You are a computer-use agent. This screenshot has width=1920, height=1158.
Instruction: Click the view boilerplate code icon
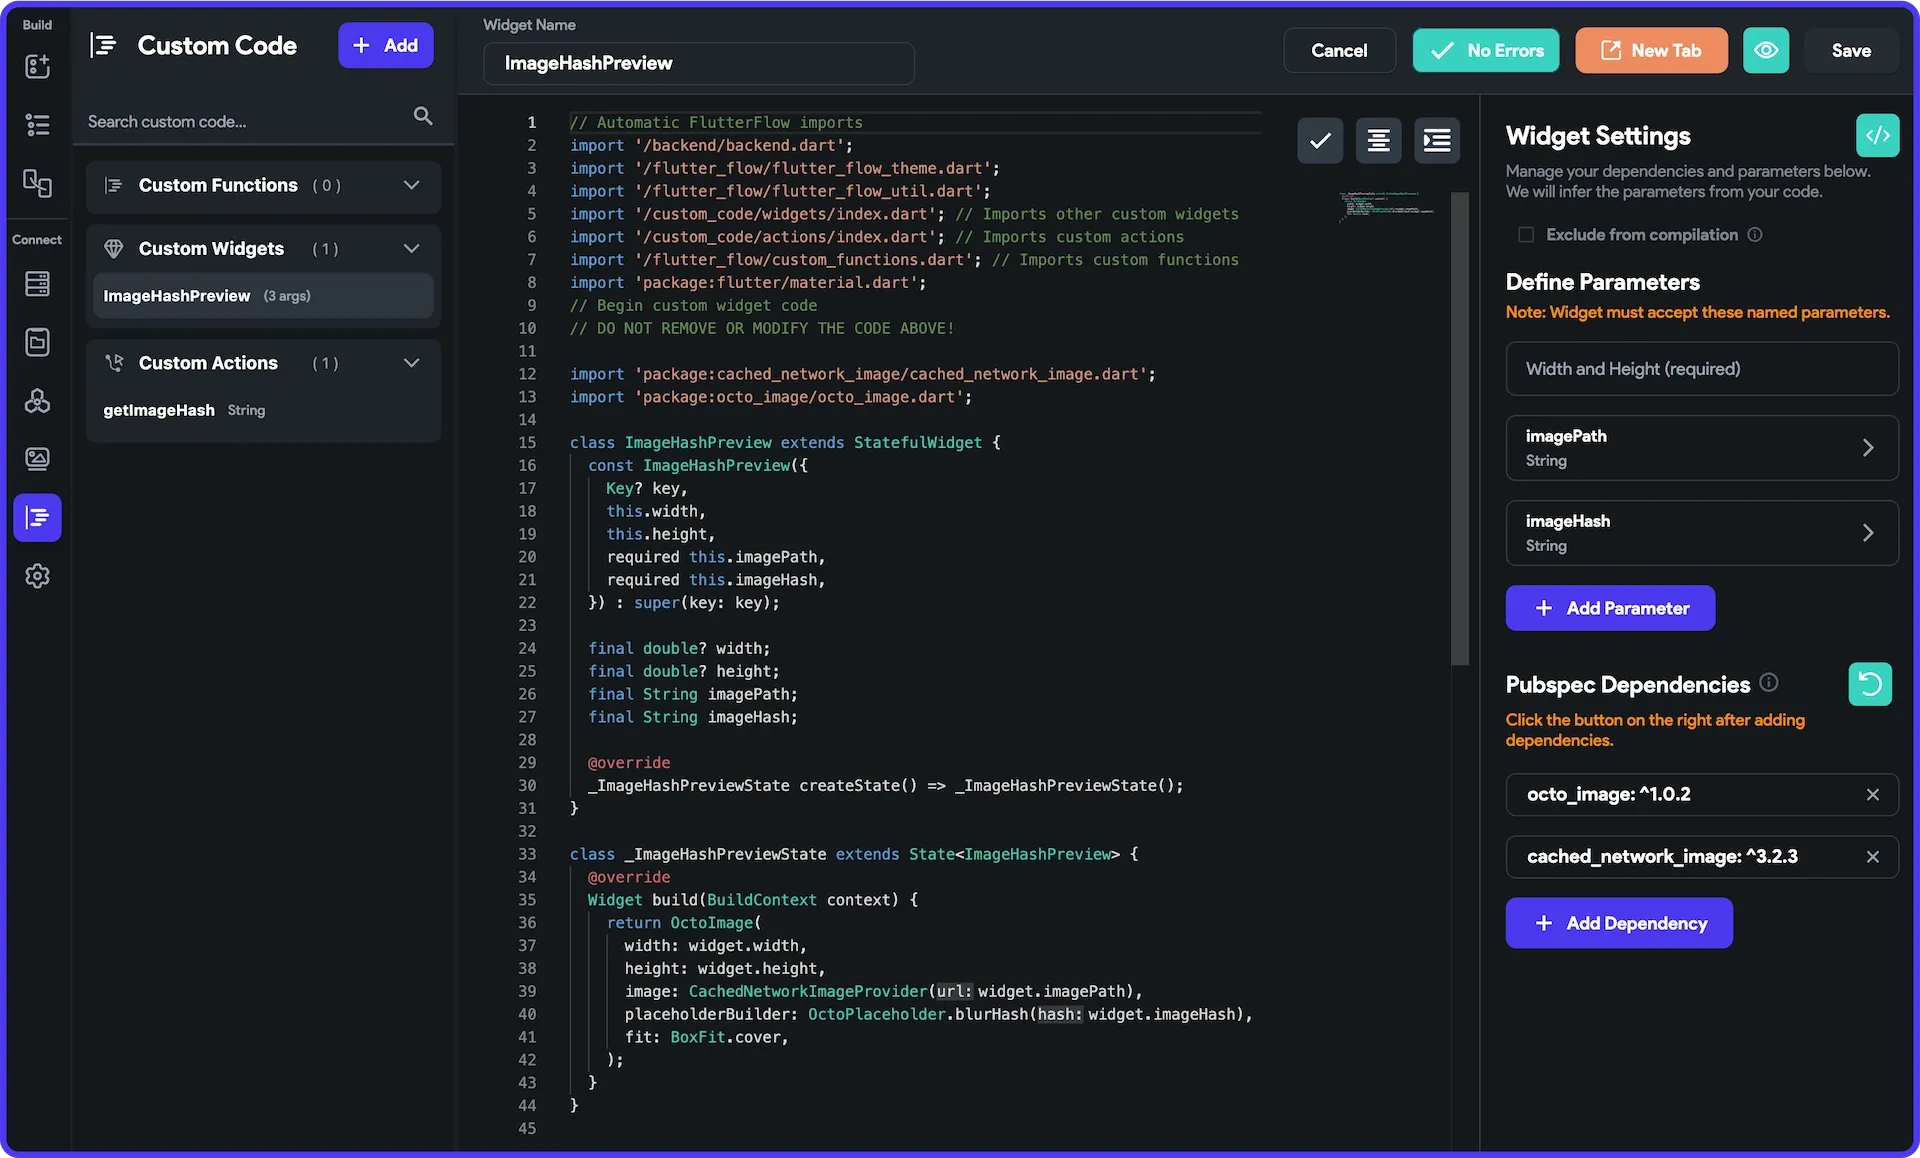coord(1877,135)
